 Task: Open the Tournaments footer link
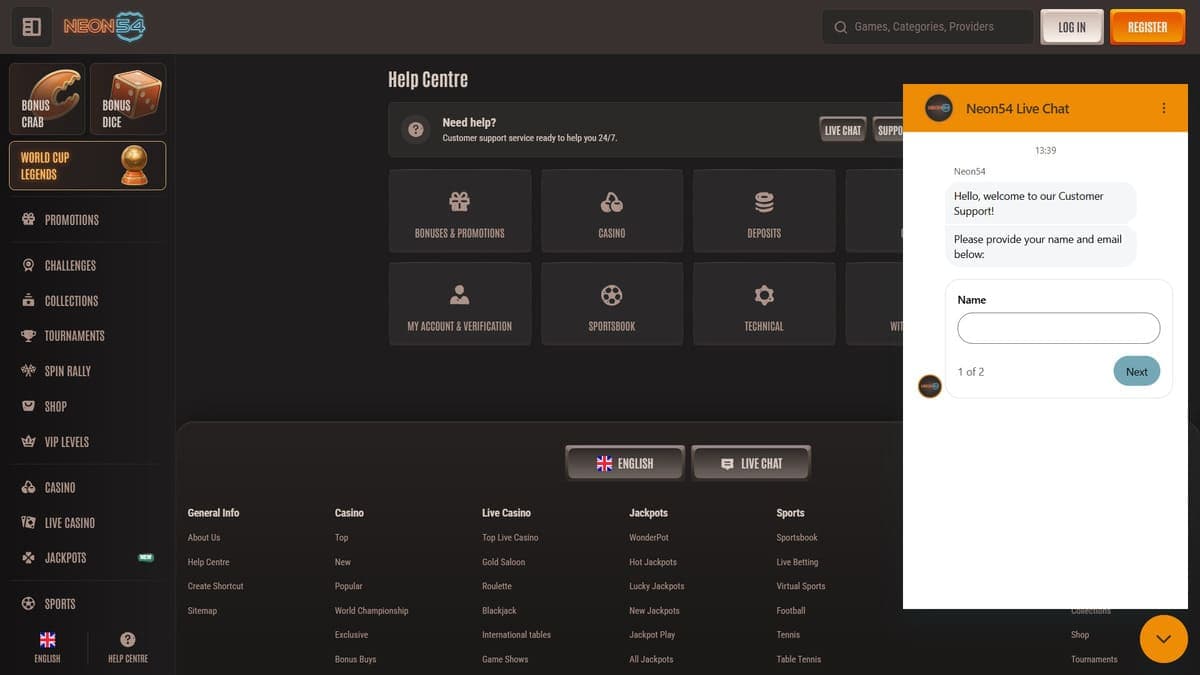(x=1094, y=660)
